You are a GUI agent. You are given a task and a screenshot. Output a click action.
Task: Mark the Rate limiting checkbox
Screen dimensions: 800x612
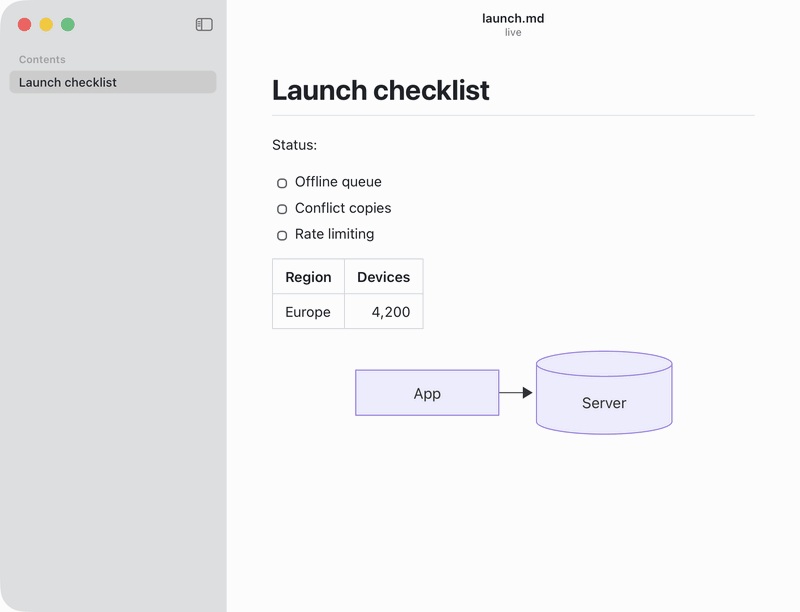282,235
